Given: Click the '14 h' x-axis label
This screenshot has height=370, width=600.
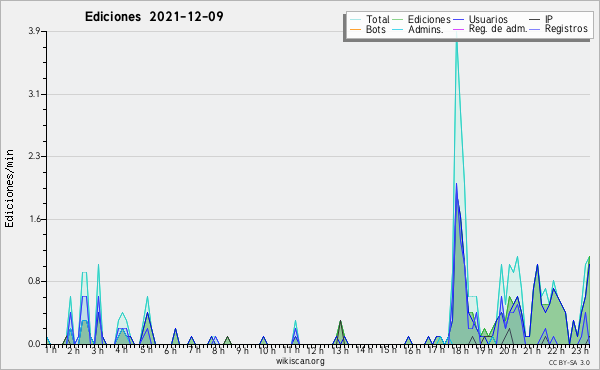Looking at the screenshot, I should pyautogui.click(x=364, y=350).
